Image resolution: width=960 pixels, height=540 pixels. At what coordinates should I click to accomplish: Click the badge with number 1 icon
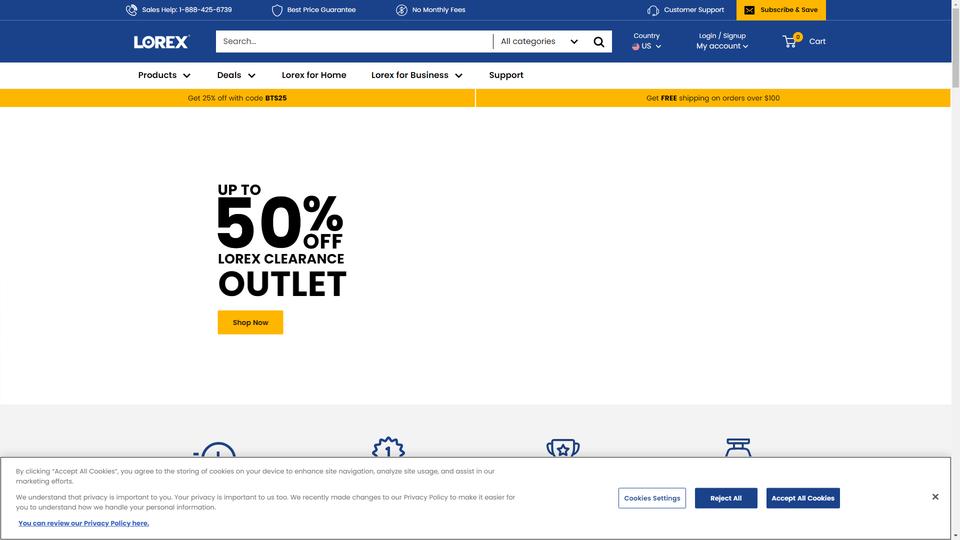point(388,448)
